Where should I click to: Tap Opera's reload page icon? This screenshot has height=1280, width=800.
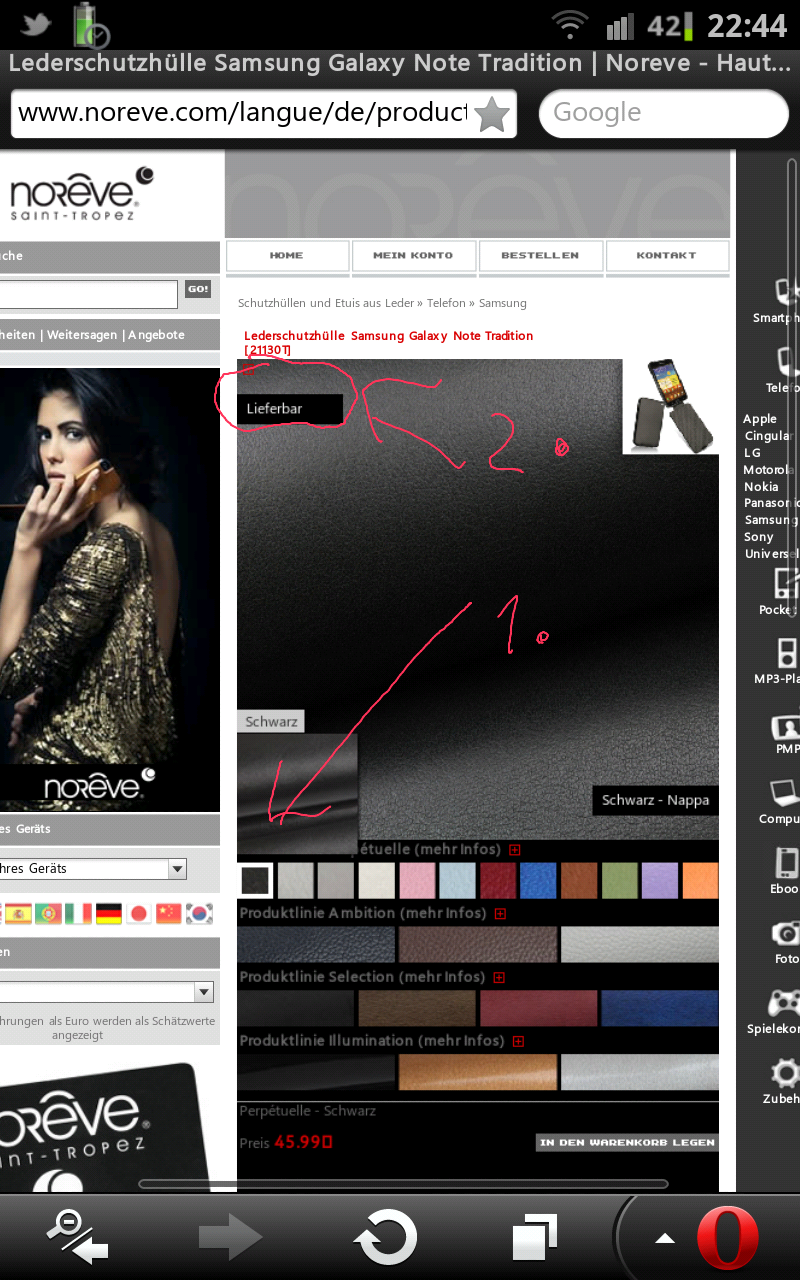tap(385, 1238)
